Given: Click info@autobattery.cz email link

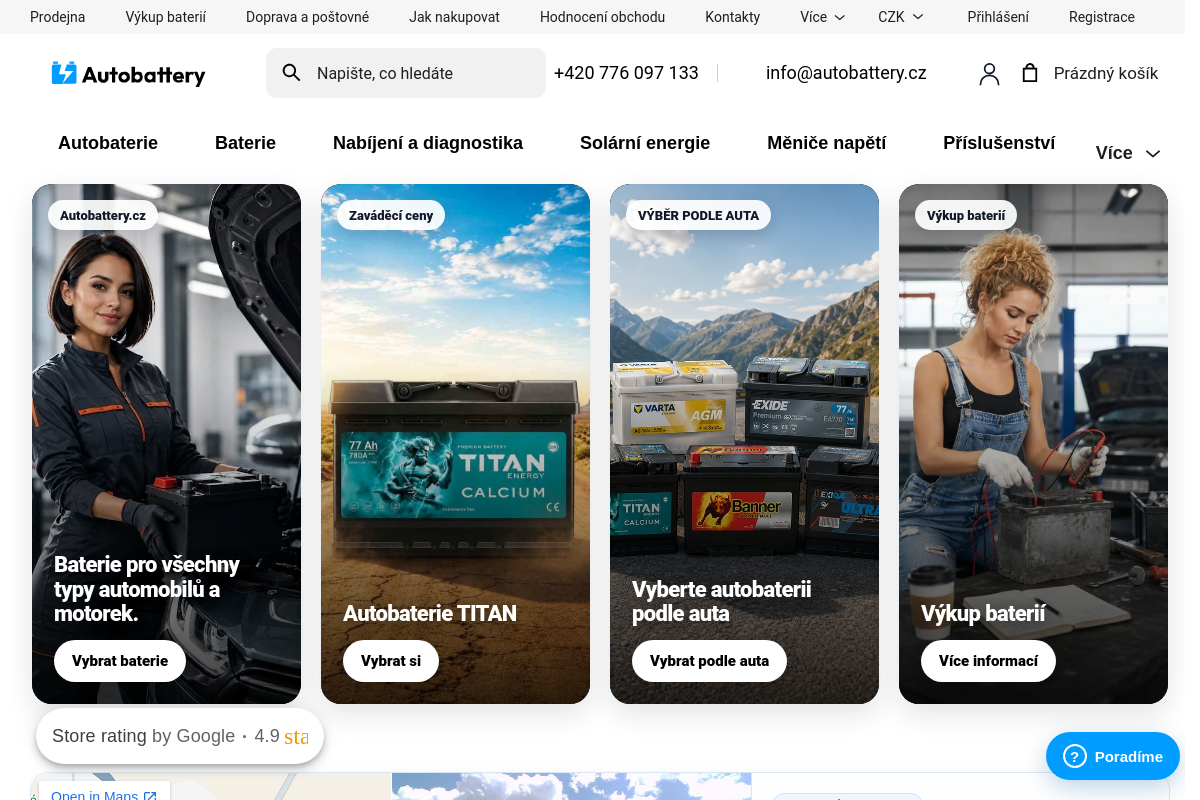Looking at the screenshot, I should tap(846, 73).
